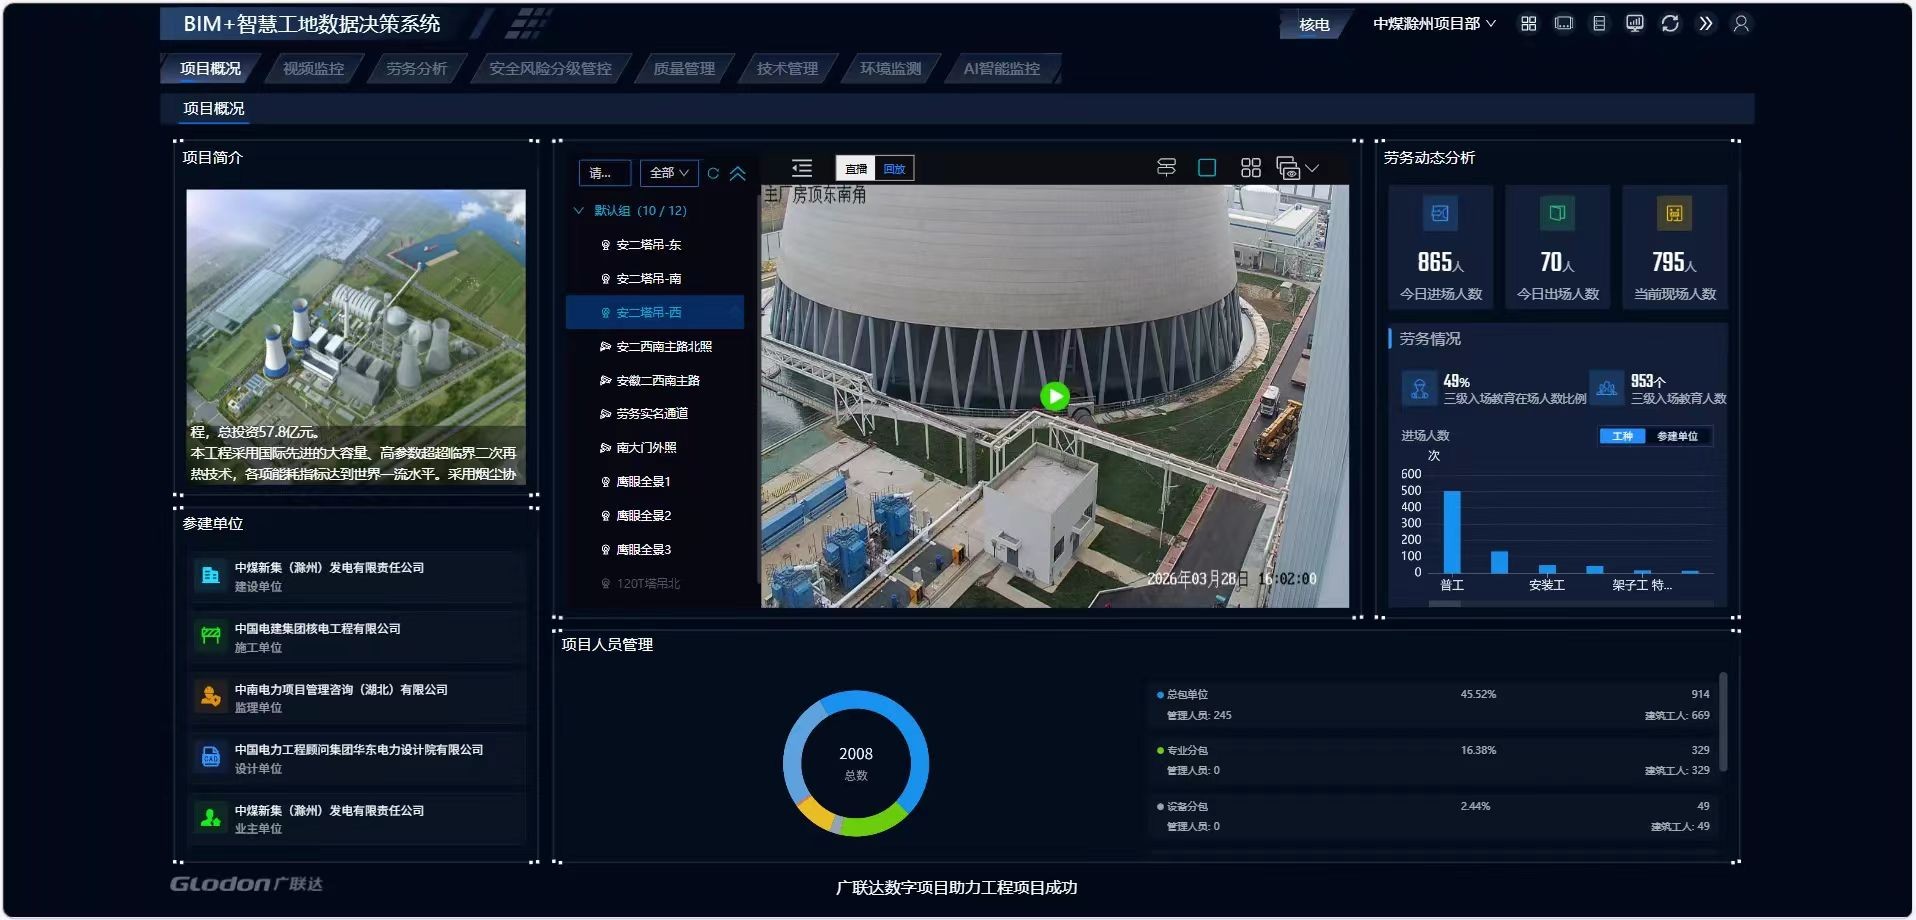Switch video to four-grid layout
This screenshot has width=1916, height=920.
1250,168
